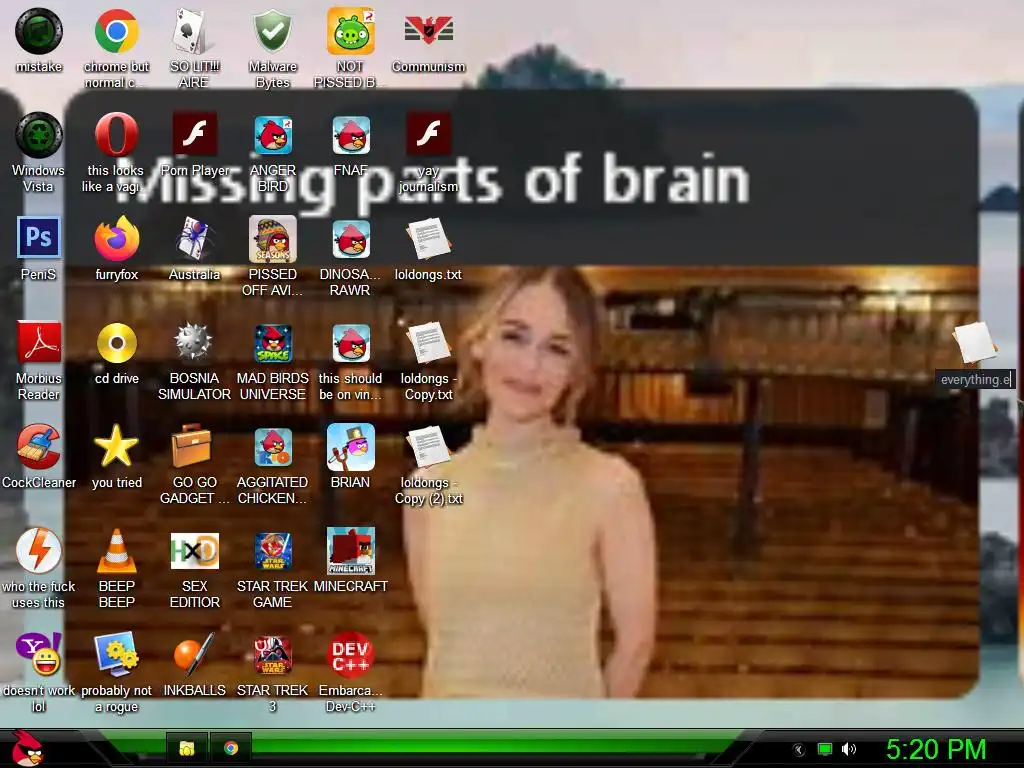Open the red CCleaner brush icon
Viewport: 1024px width, 768px height.
click(x=39, y=447)
